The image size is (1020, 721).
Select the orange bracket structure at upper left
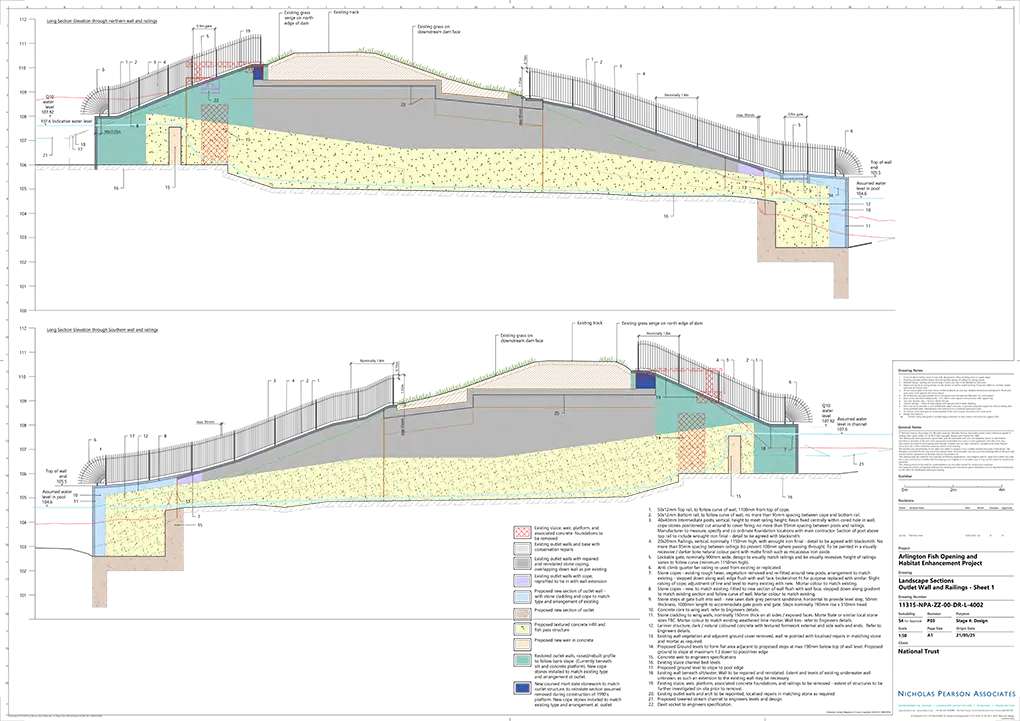coord(70,147)
